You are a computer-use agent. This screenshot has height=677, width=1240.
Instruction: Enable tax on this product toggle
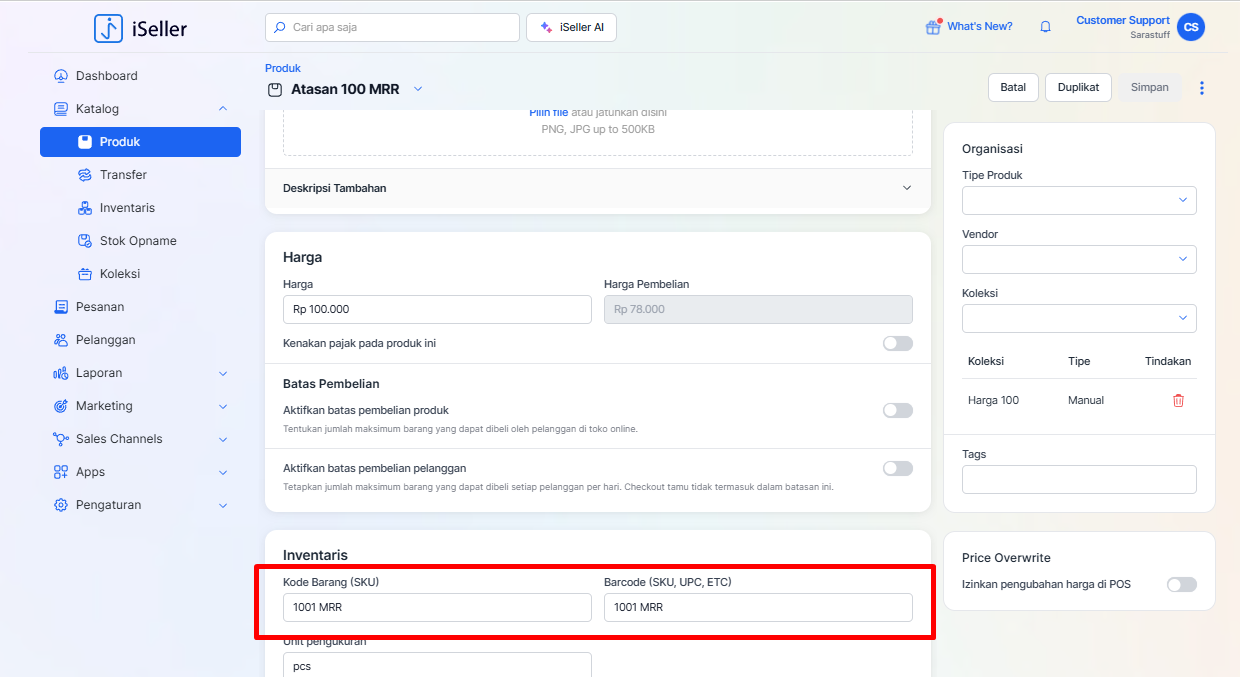click(x=897, y=343)
